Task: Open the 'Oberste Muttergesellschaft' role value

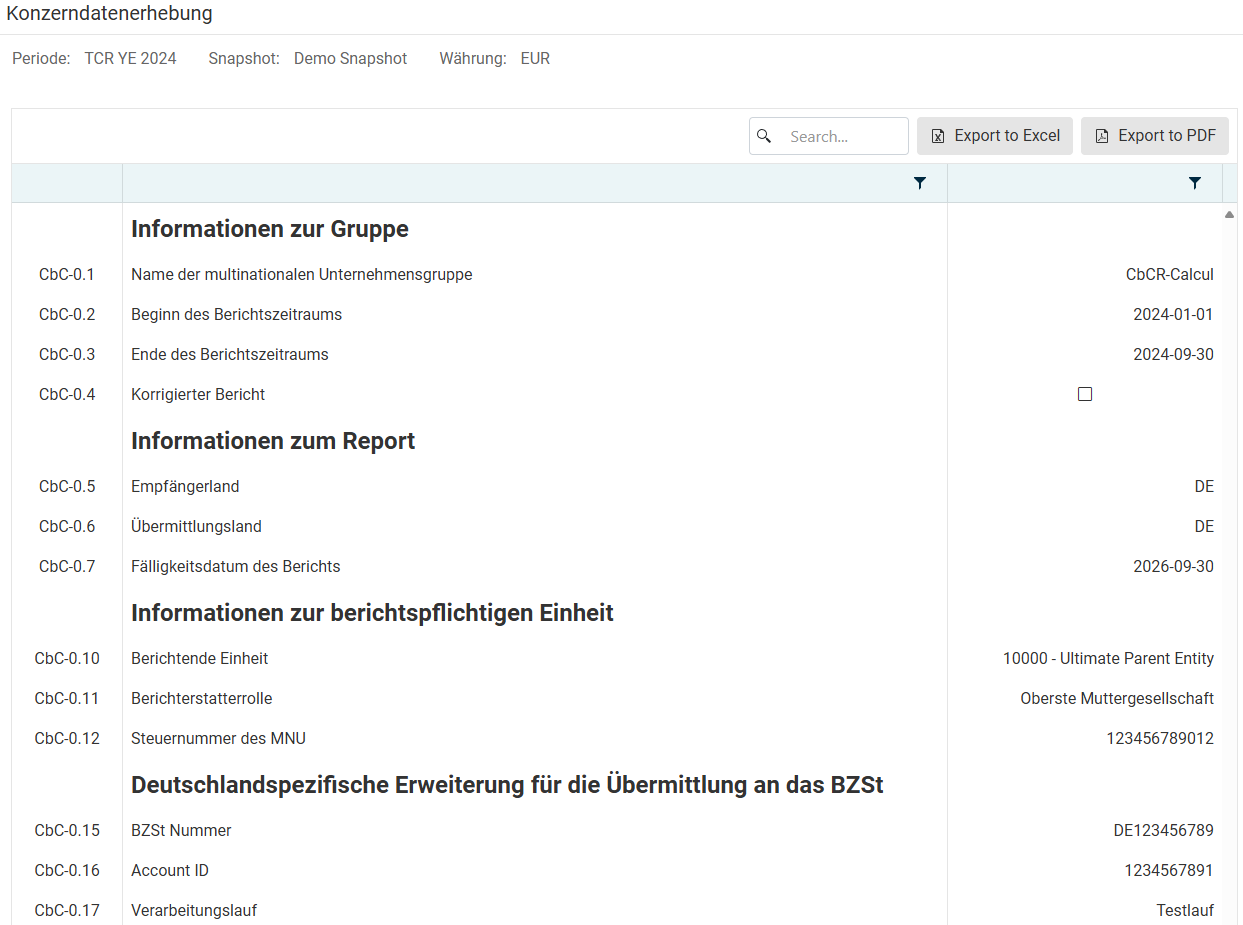Action: point(1116,698)
